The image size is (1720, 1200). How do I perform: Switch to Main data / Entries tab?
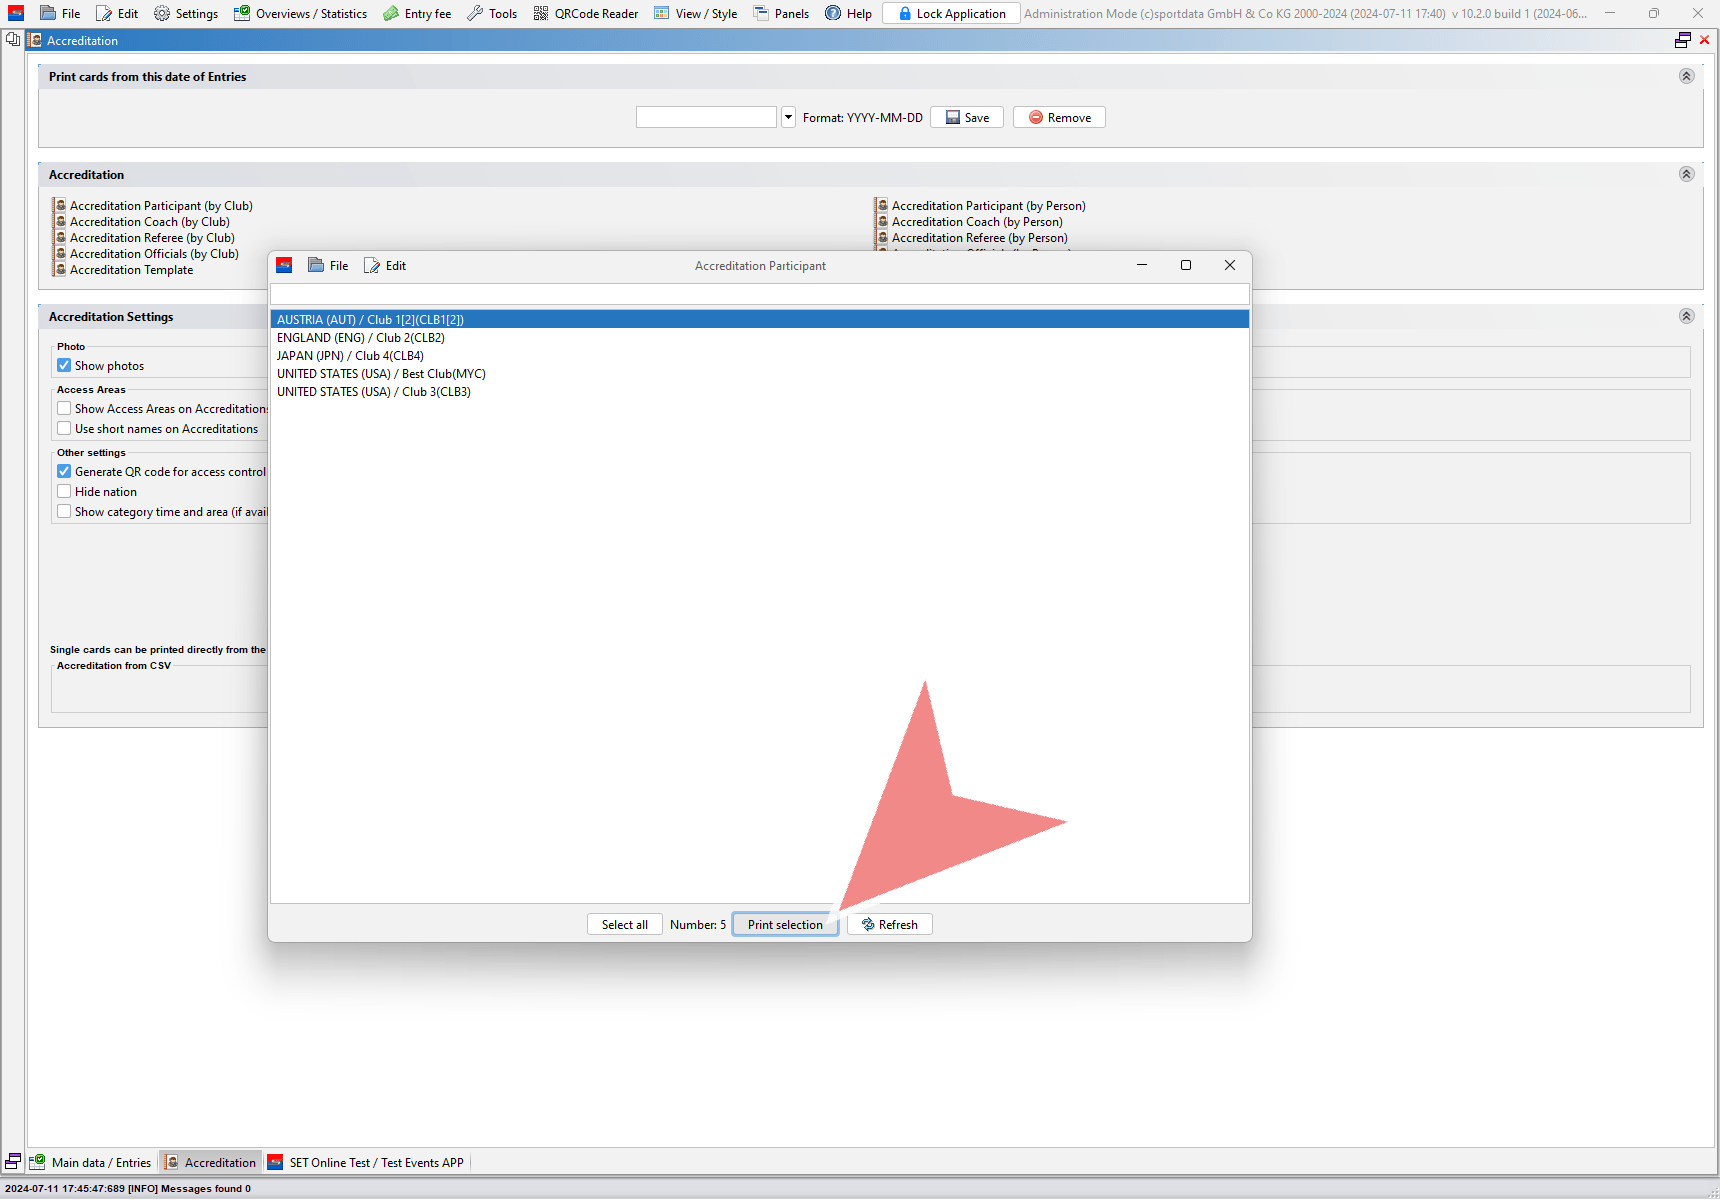pos(92,1162)
